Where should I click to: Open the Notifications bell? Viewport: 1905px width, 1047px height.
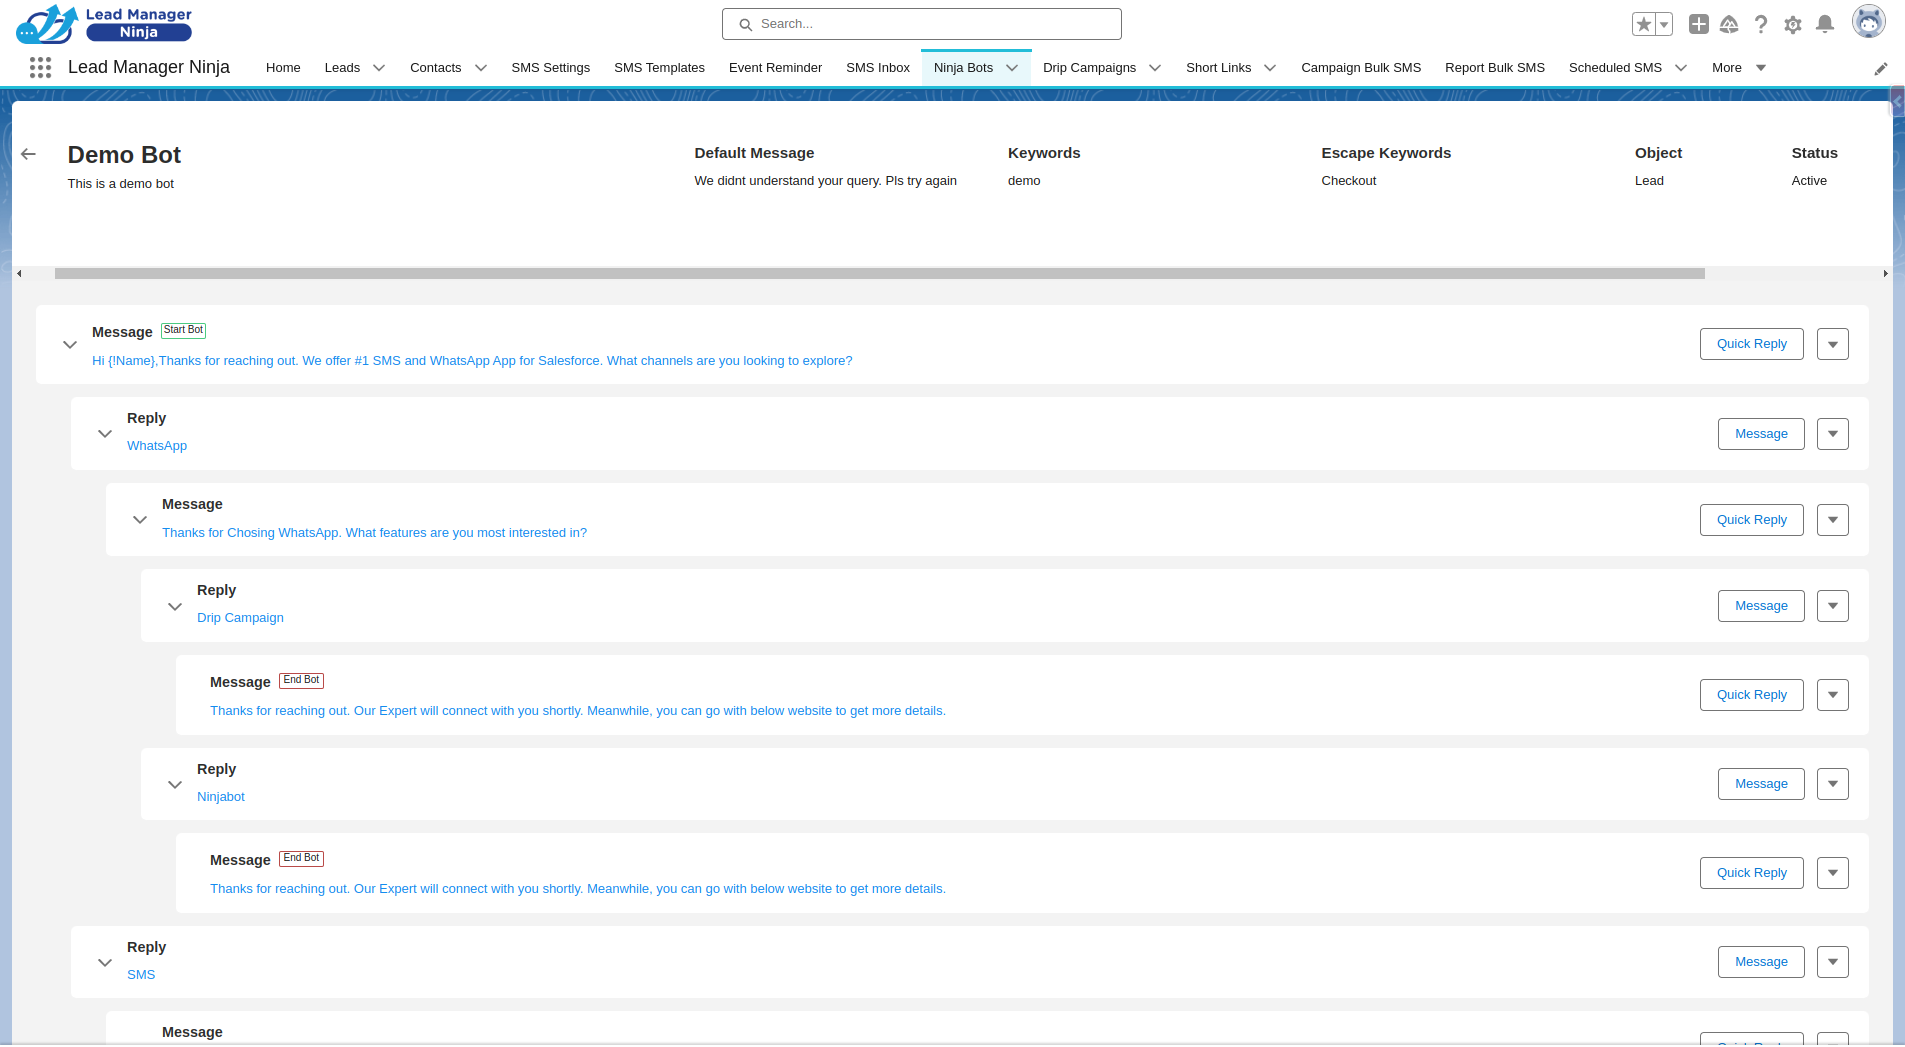point(1825,24)
